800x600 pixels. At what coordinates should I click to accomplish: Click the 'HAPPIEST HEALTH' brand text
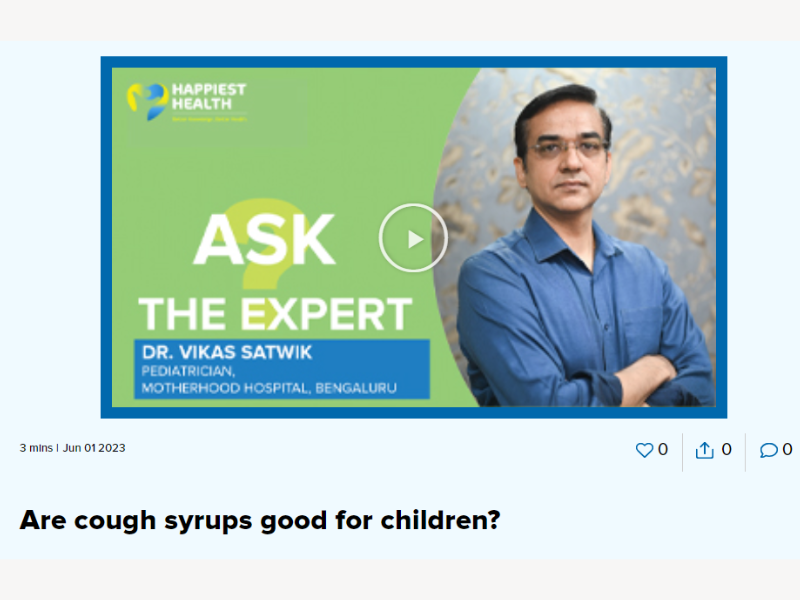pyautogui.click(x=209, y=96)
